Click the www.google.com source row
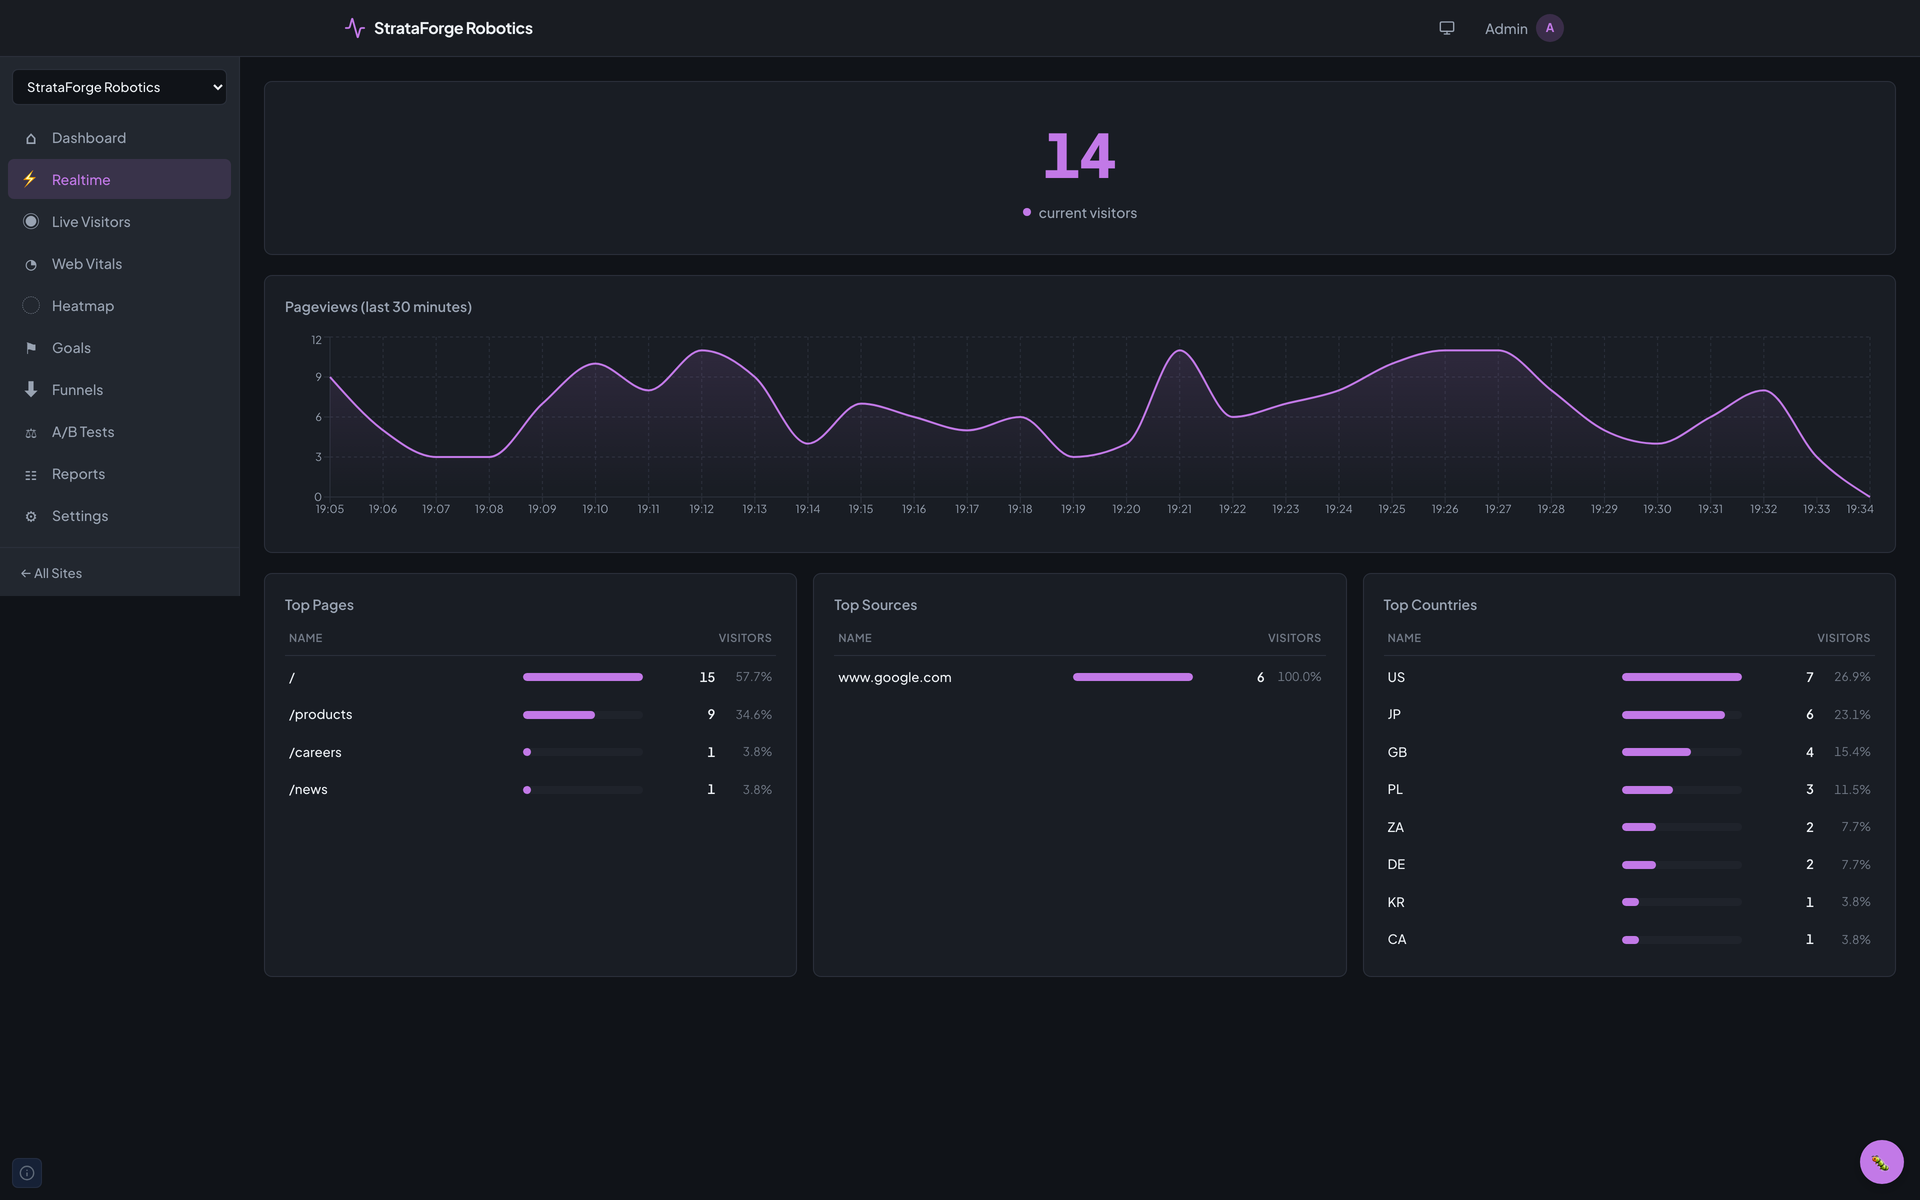This screenshot has width=1920, height=1200. 1079,677
